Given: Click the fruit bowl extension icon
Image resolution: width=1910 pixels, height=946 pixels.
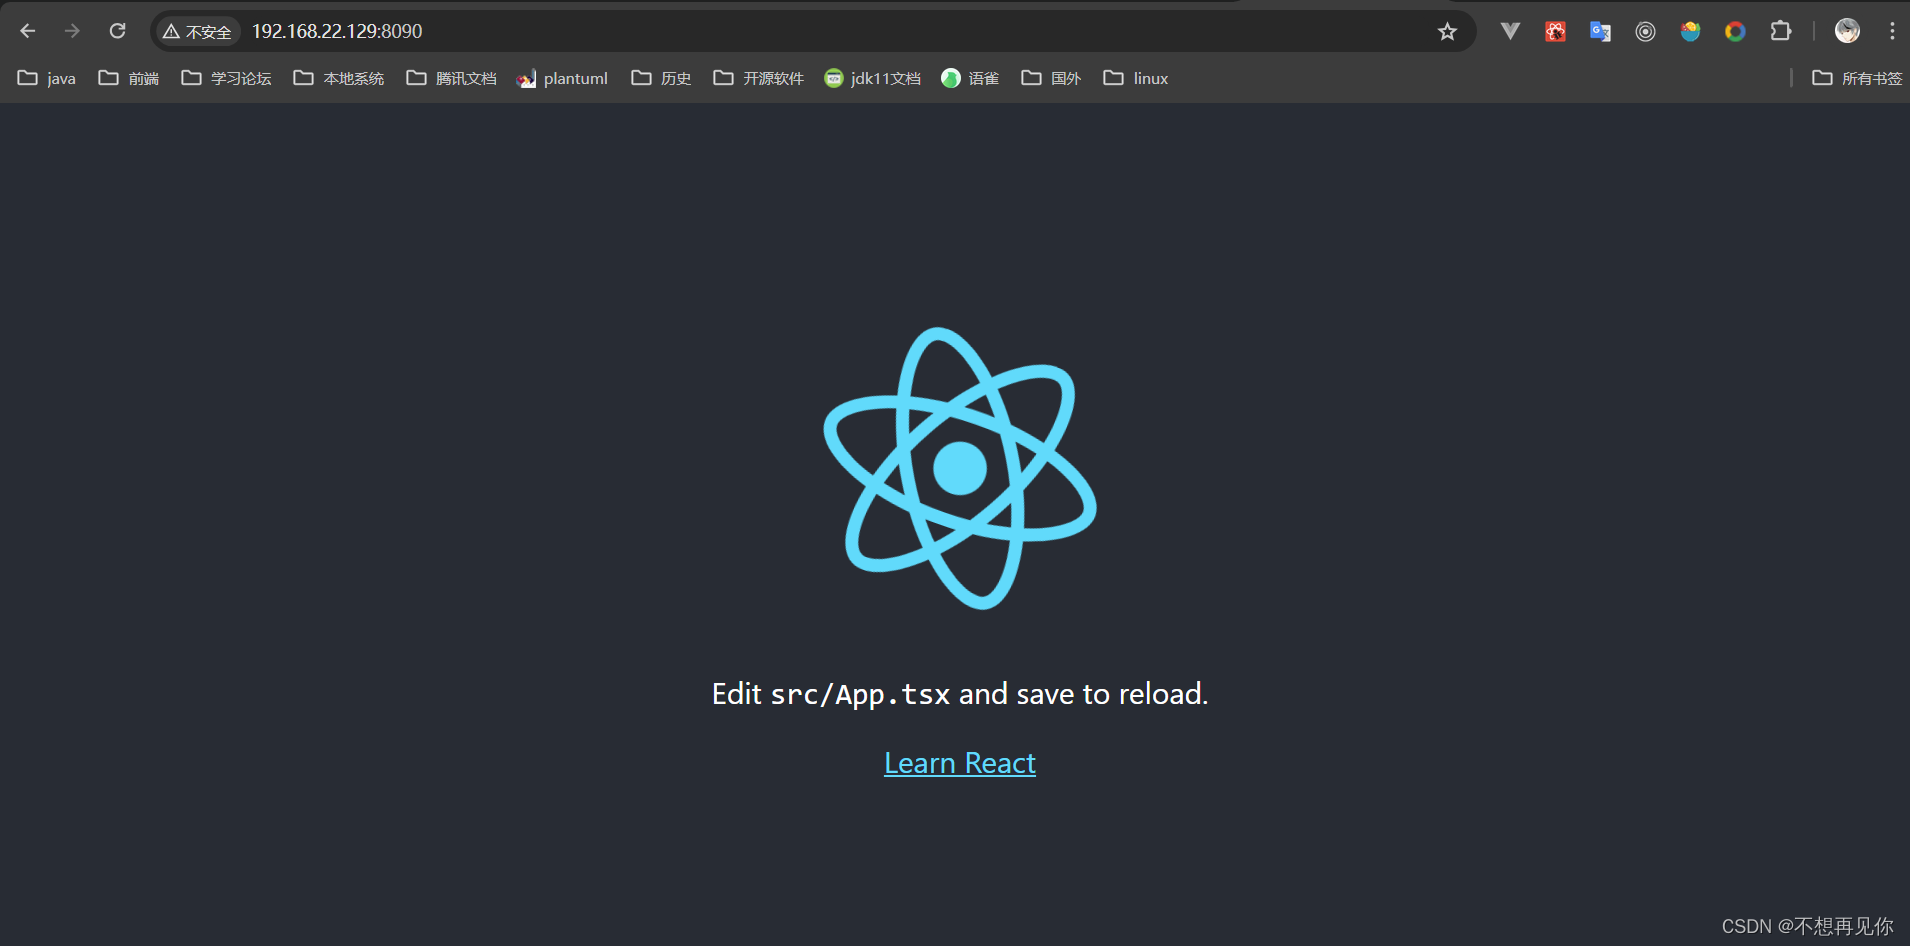Looking at the screenshot, I should pyautogui.click(x=1691, y=31).
